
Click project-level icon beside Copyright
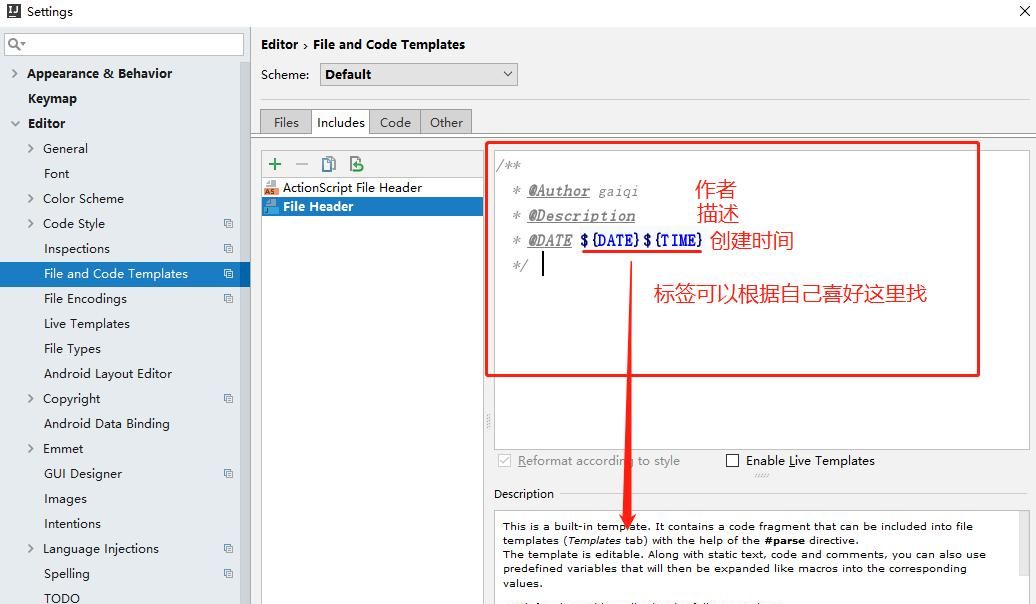229,398
